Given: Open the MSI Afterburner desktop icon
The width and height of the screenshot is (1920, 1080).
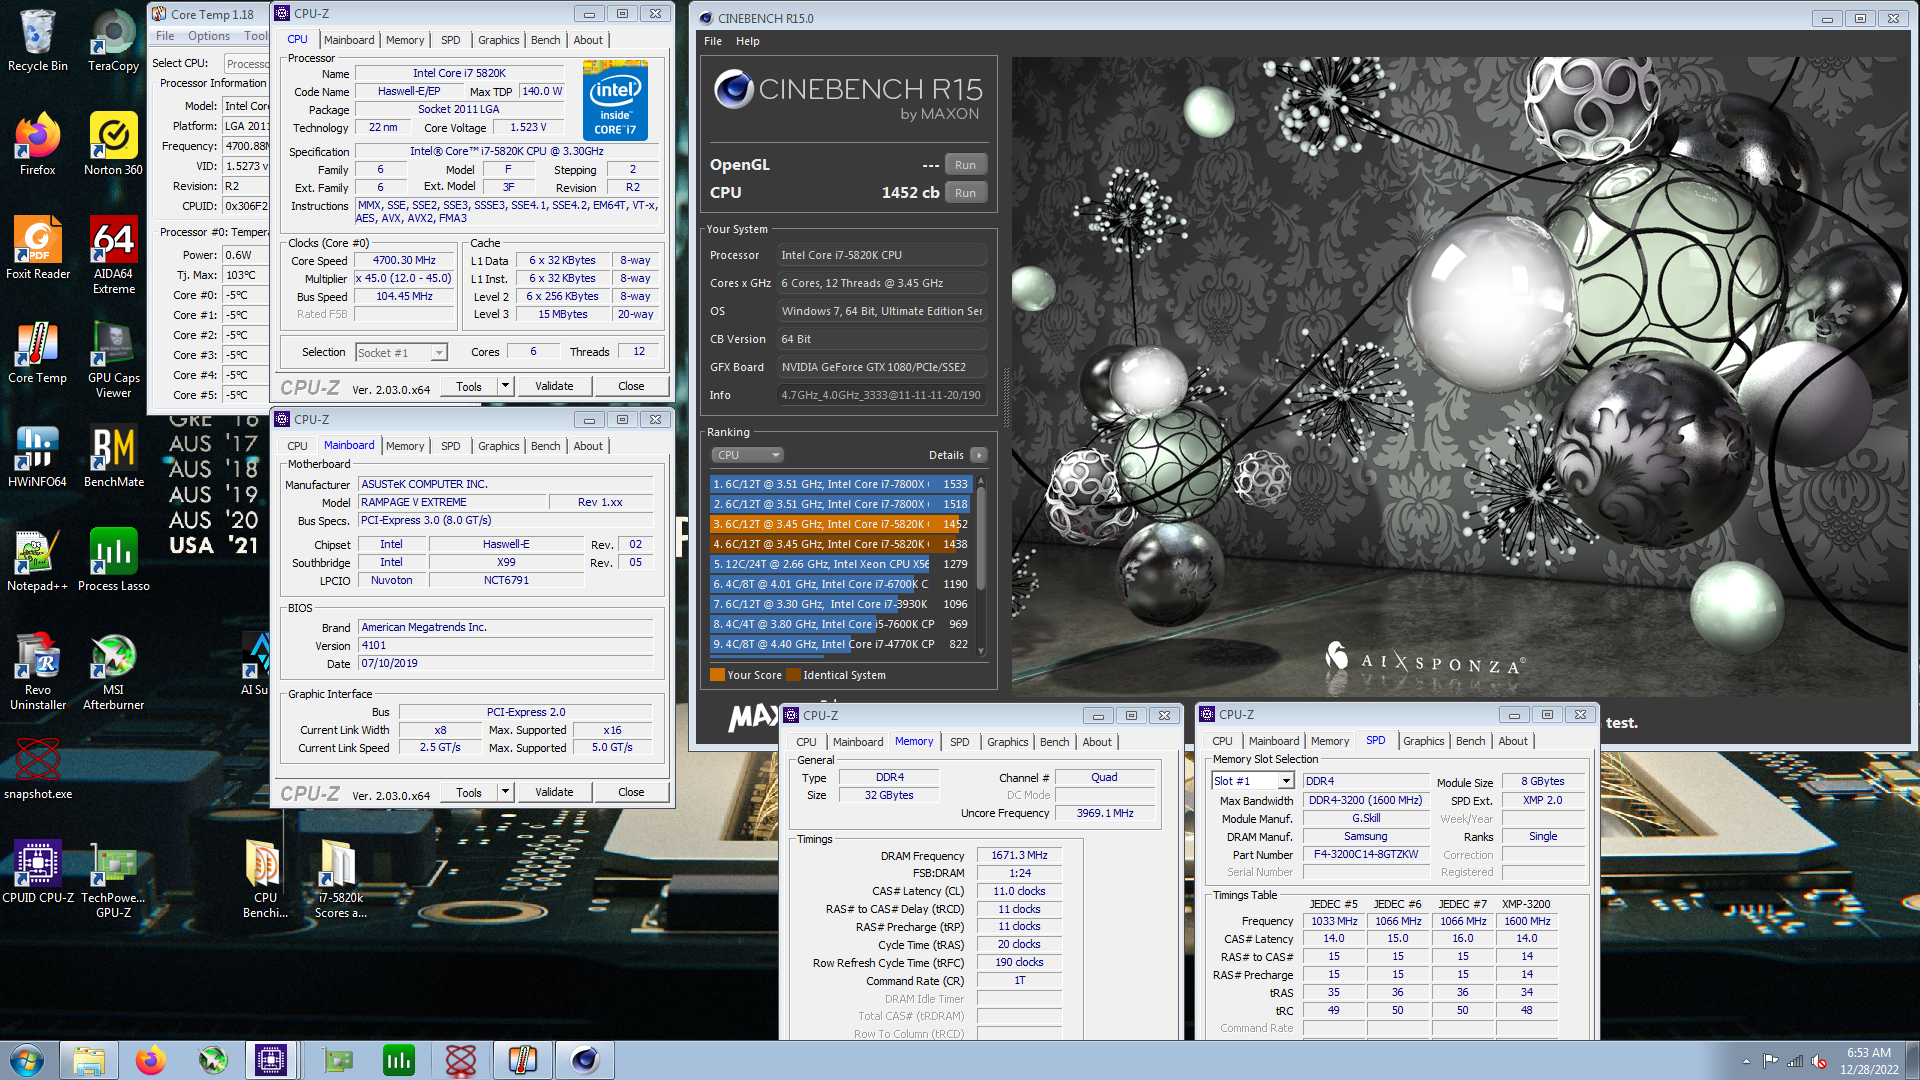Looking at the screenshot, I should 113,672.
